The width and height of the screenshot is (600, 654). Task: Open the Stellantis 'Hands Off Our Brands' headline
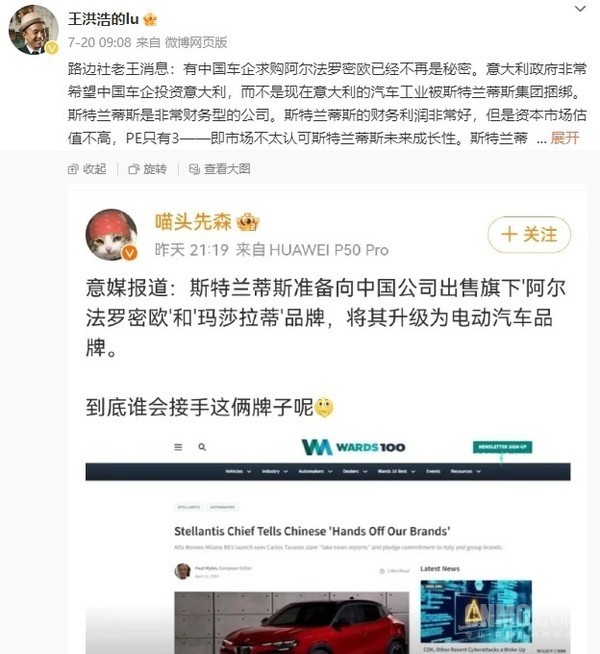312,531
